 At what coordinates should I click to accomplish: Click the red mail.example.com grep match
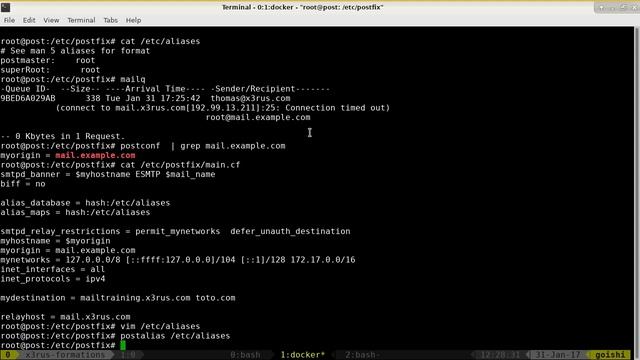pyautogui.click(x=95, y=156)
